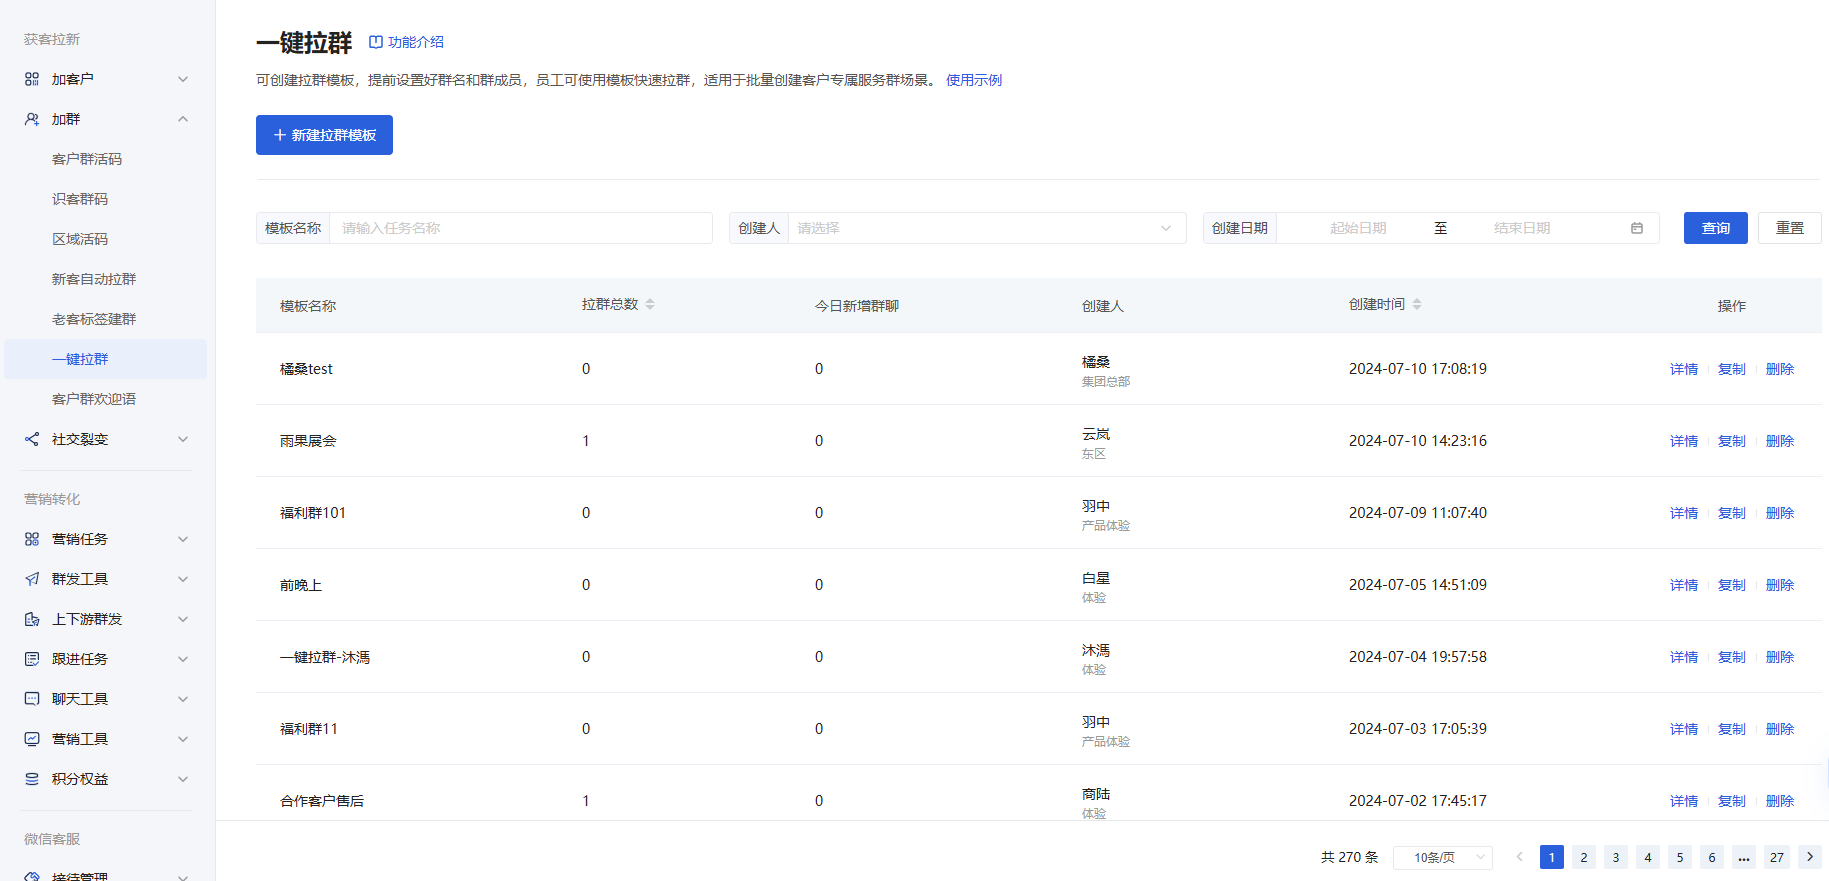Jump to last page 27
Screen dimensions: 1829x881
click(1777, 857)
